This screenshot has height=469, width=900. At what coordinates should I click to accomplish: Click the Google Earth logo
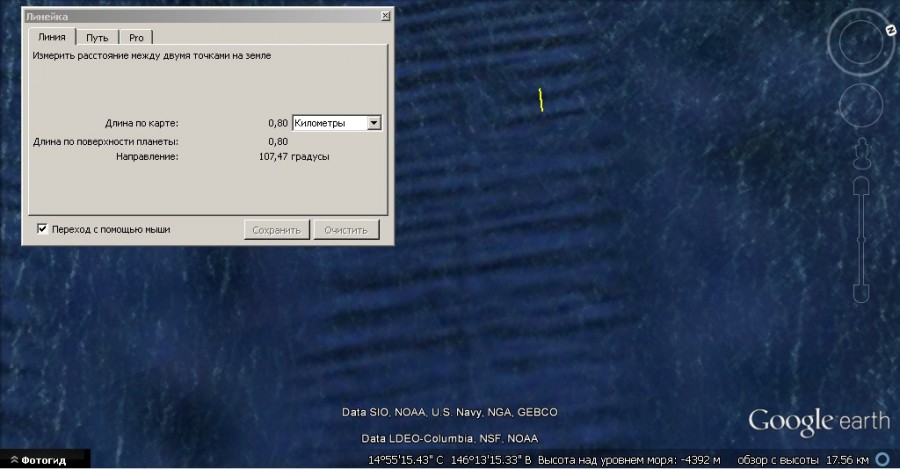pos(818,420)
